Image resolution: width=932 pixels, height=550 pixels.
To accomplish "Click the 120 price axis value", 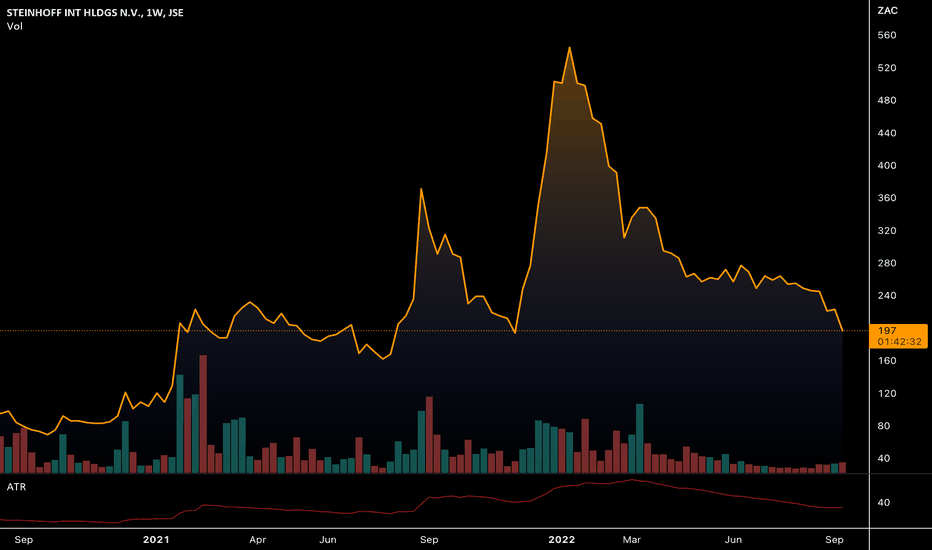I will click(887, 394).
